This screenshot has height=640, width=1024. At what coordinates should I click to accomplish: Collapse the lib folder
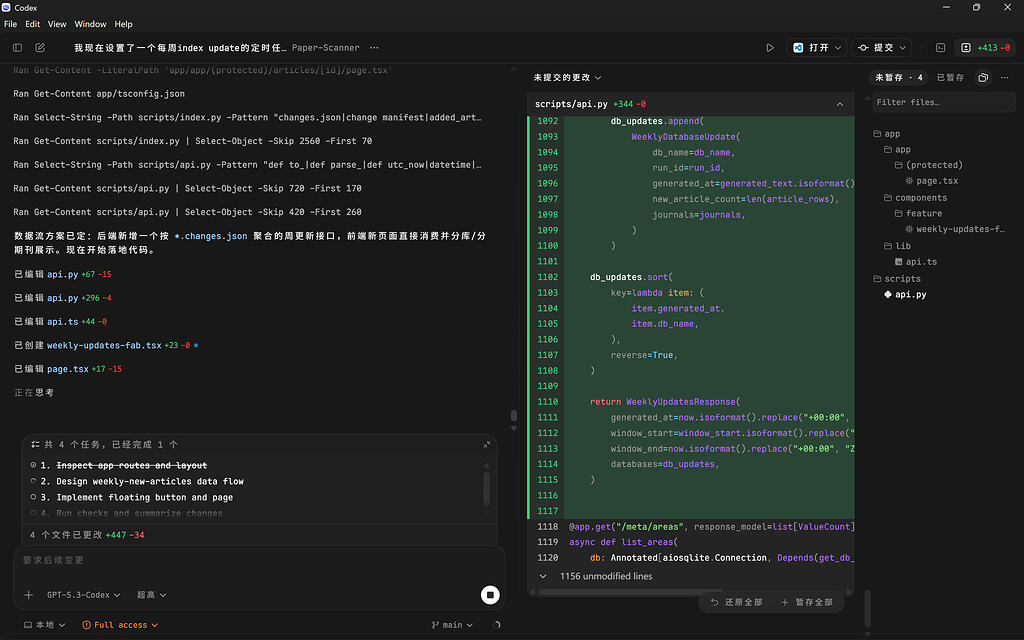(897, 246)
